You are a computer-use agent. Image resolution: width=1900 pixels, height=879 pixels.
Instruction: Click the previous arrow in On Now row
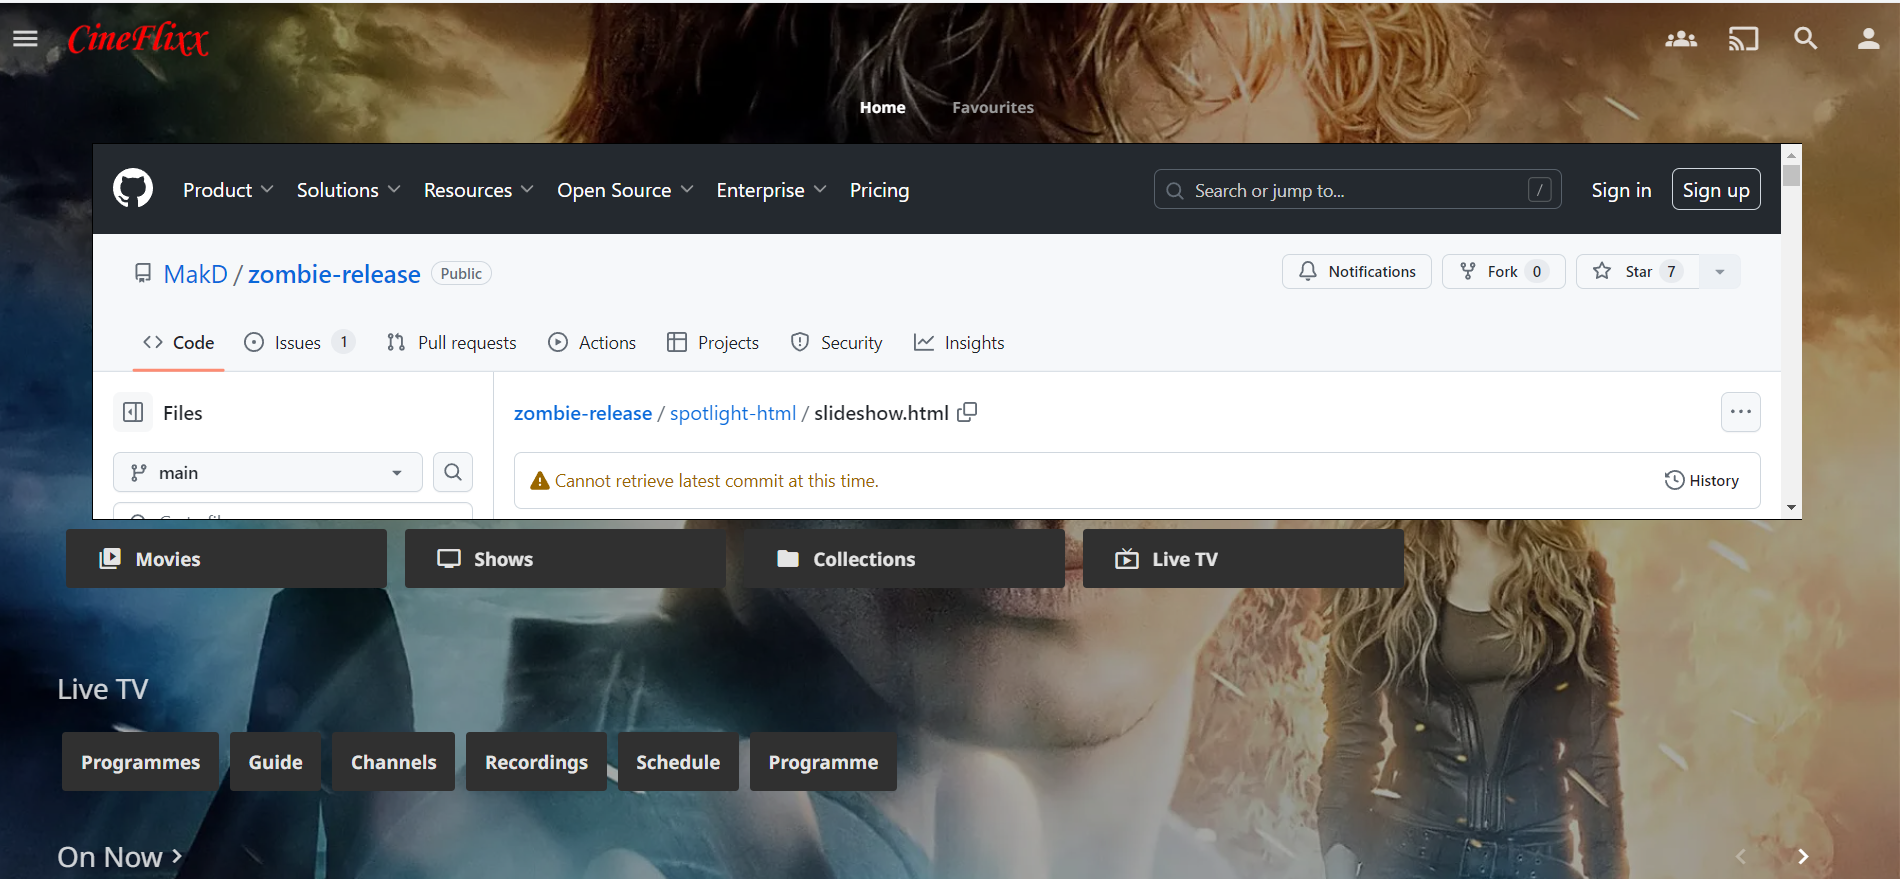point(1741,857)
